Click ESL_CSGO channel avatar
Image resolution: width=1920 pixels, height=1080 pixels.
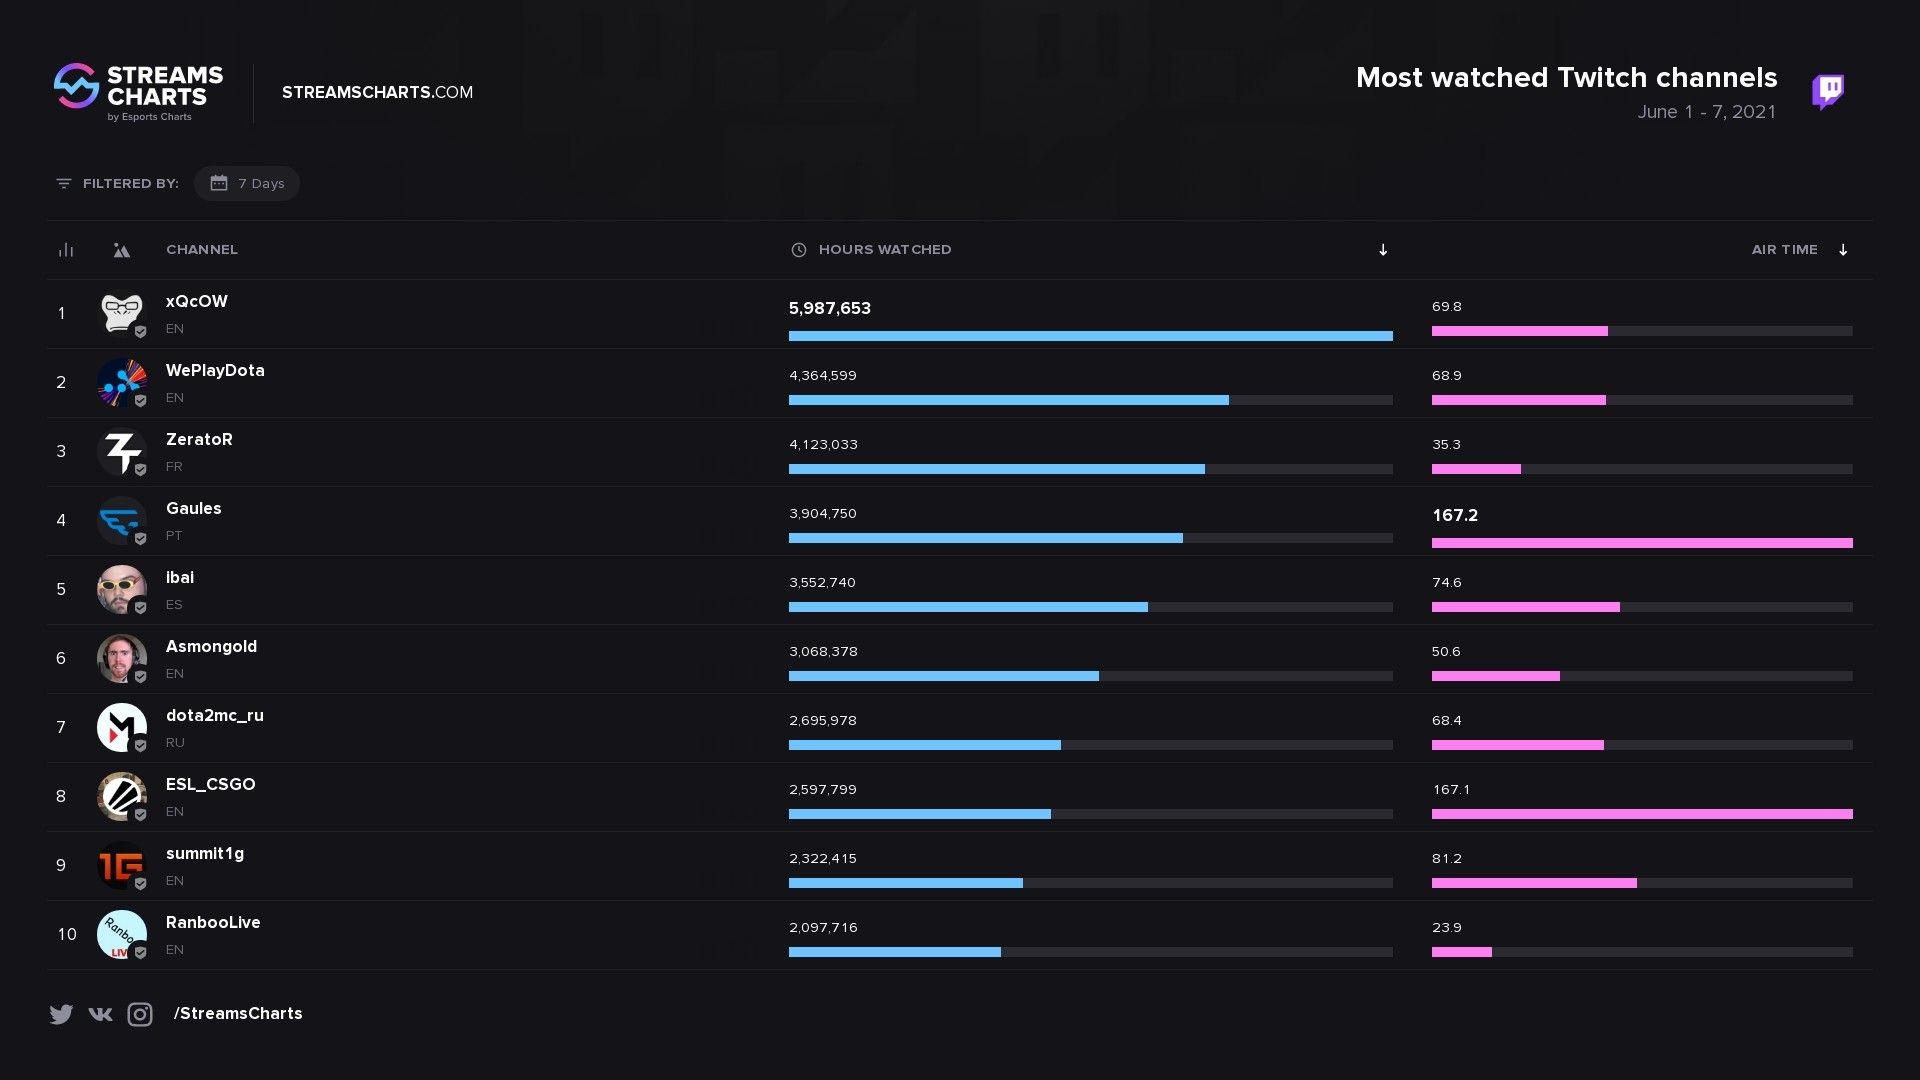click(122, 796)
